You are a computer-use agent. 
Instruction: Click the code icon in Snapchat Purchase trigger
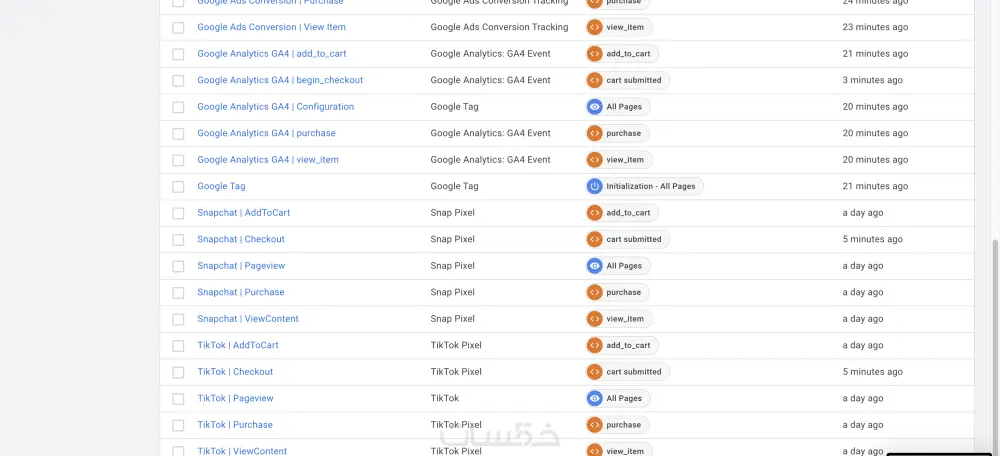point(595,292)
